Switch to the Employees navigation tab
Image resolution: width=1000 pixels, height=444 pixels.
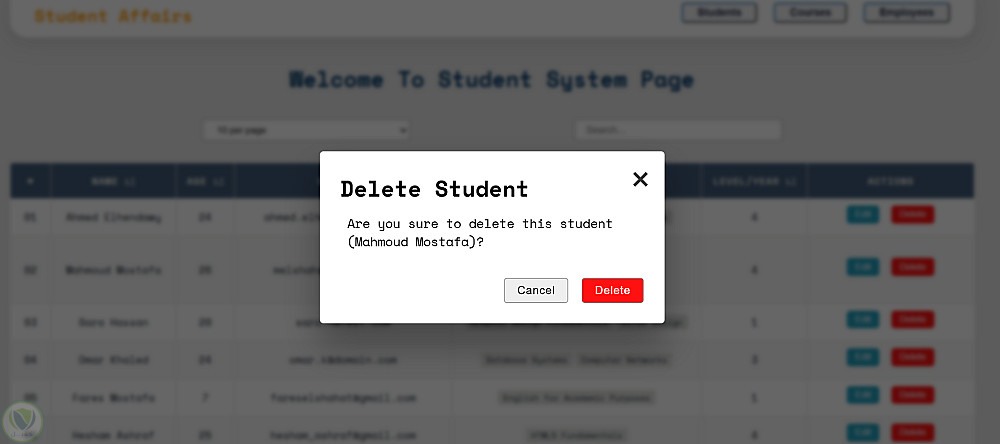click(906, 13)
